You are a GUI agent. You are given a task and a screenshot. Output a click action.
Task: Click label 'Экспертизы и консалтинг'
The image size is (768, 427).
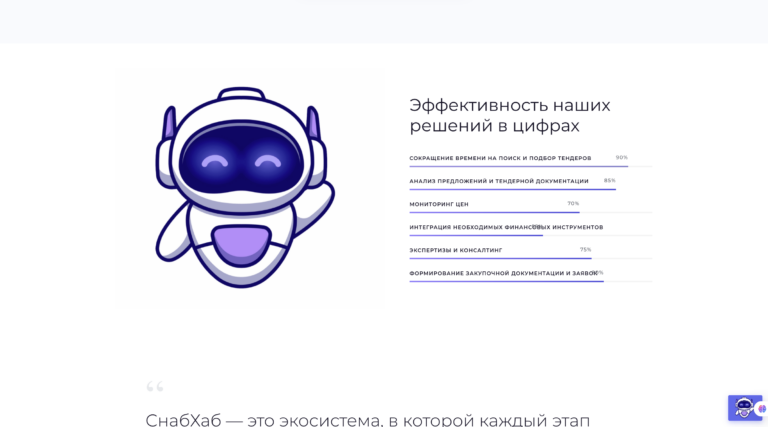(x=456, y=250)
